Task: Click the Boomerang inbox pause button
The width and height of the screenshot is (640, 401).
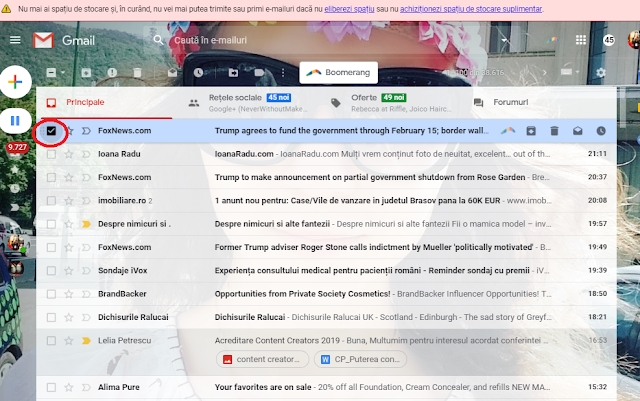Action: pyautogui.click(x=15, y=121)
